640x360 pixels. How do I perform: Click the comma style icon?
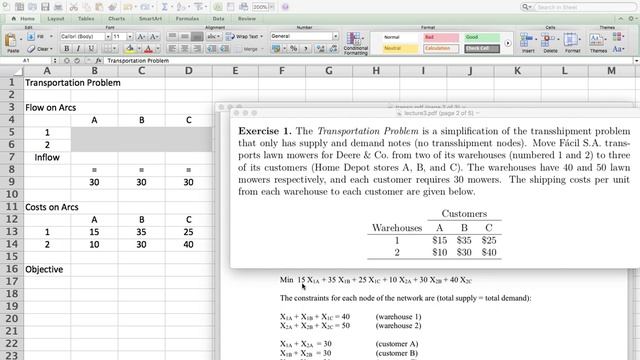306,49
